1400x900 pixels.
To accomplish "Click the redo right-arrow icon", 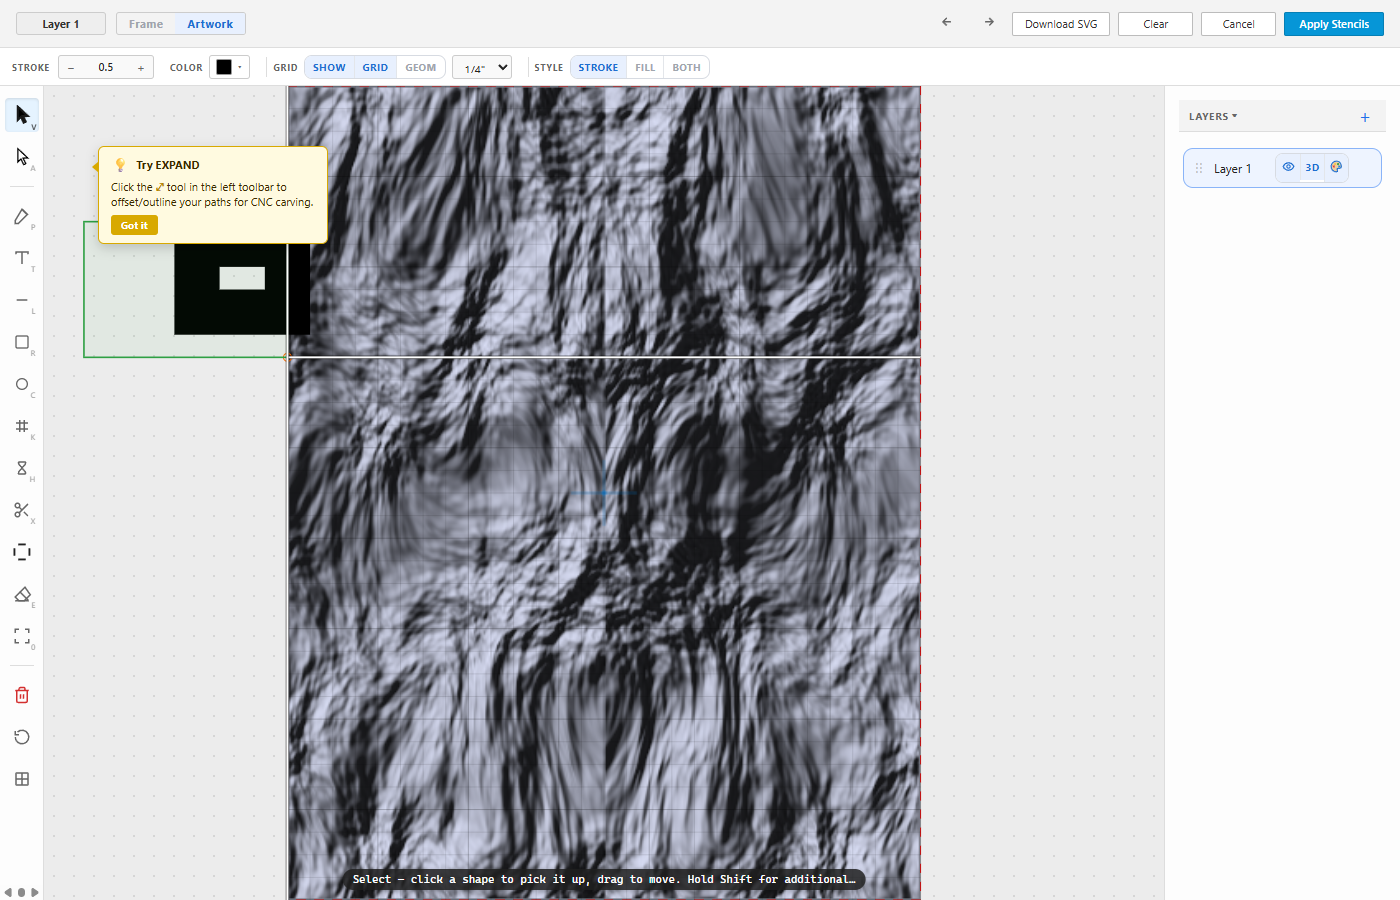I will pyautogui.click(x=989, y=22).
